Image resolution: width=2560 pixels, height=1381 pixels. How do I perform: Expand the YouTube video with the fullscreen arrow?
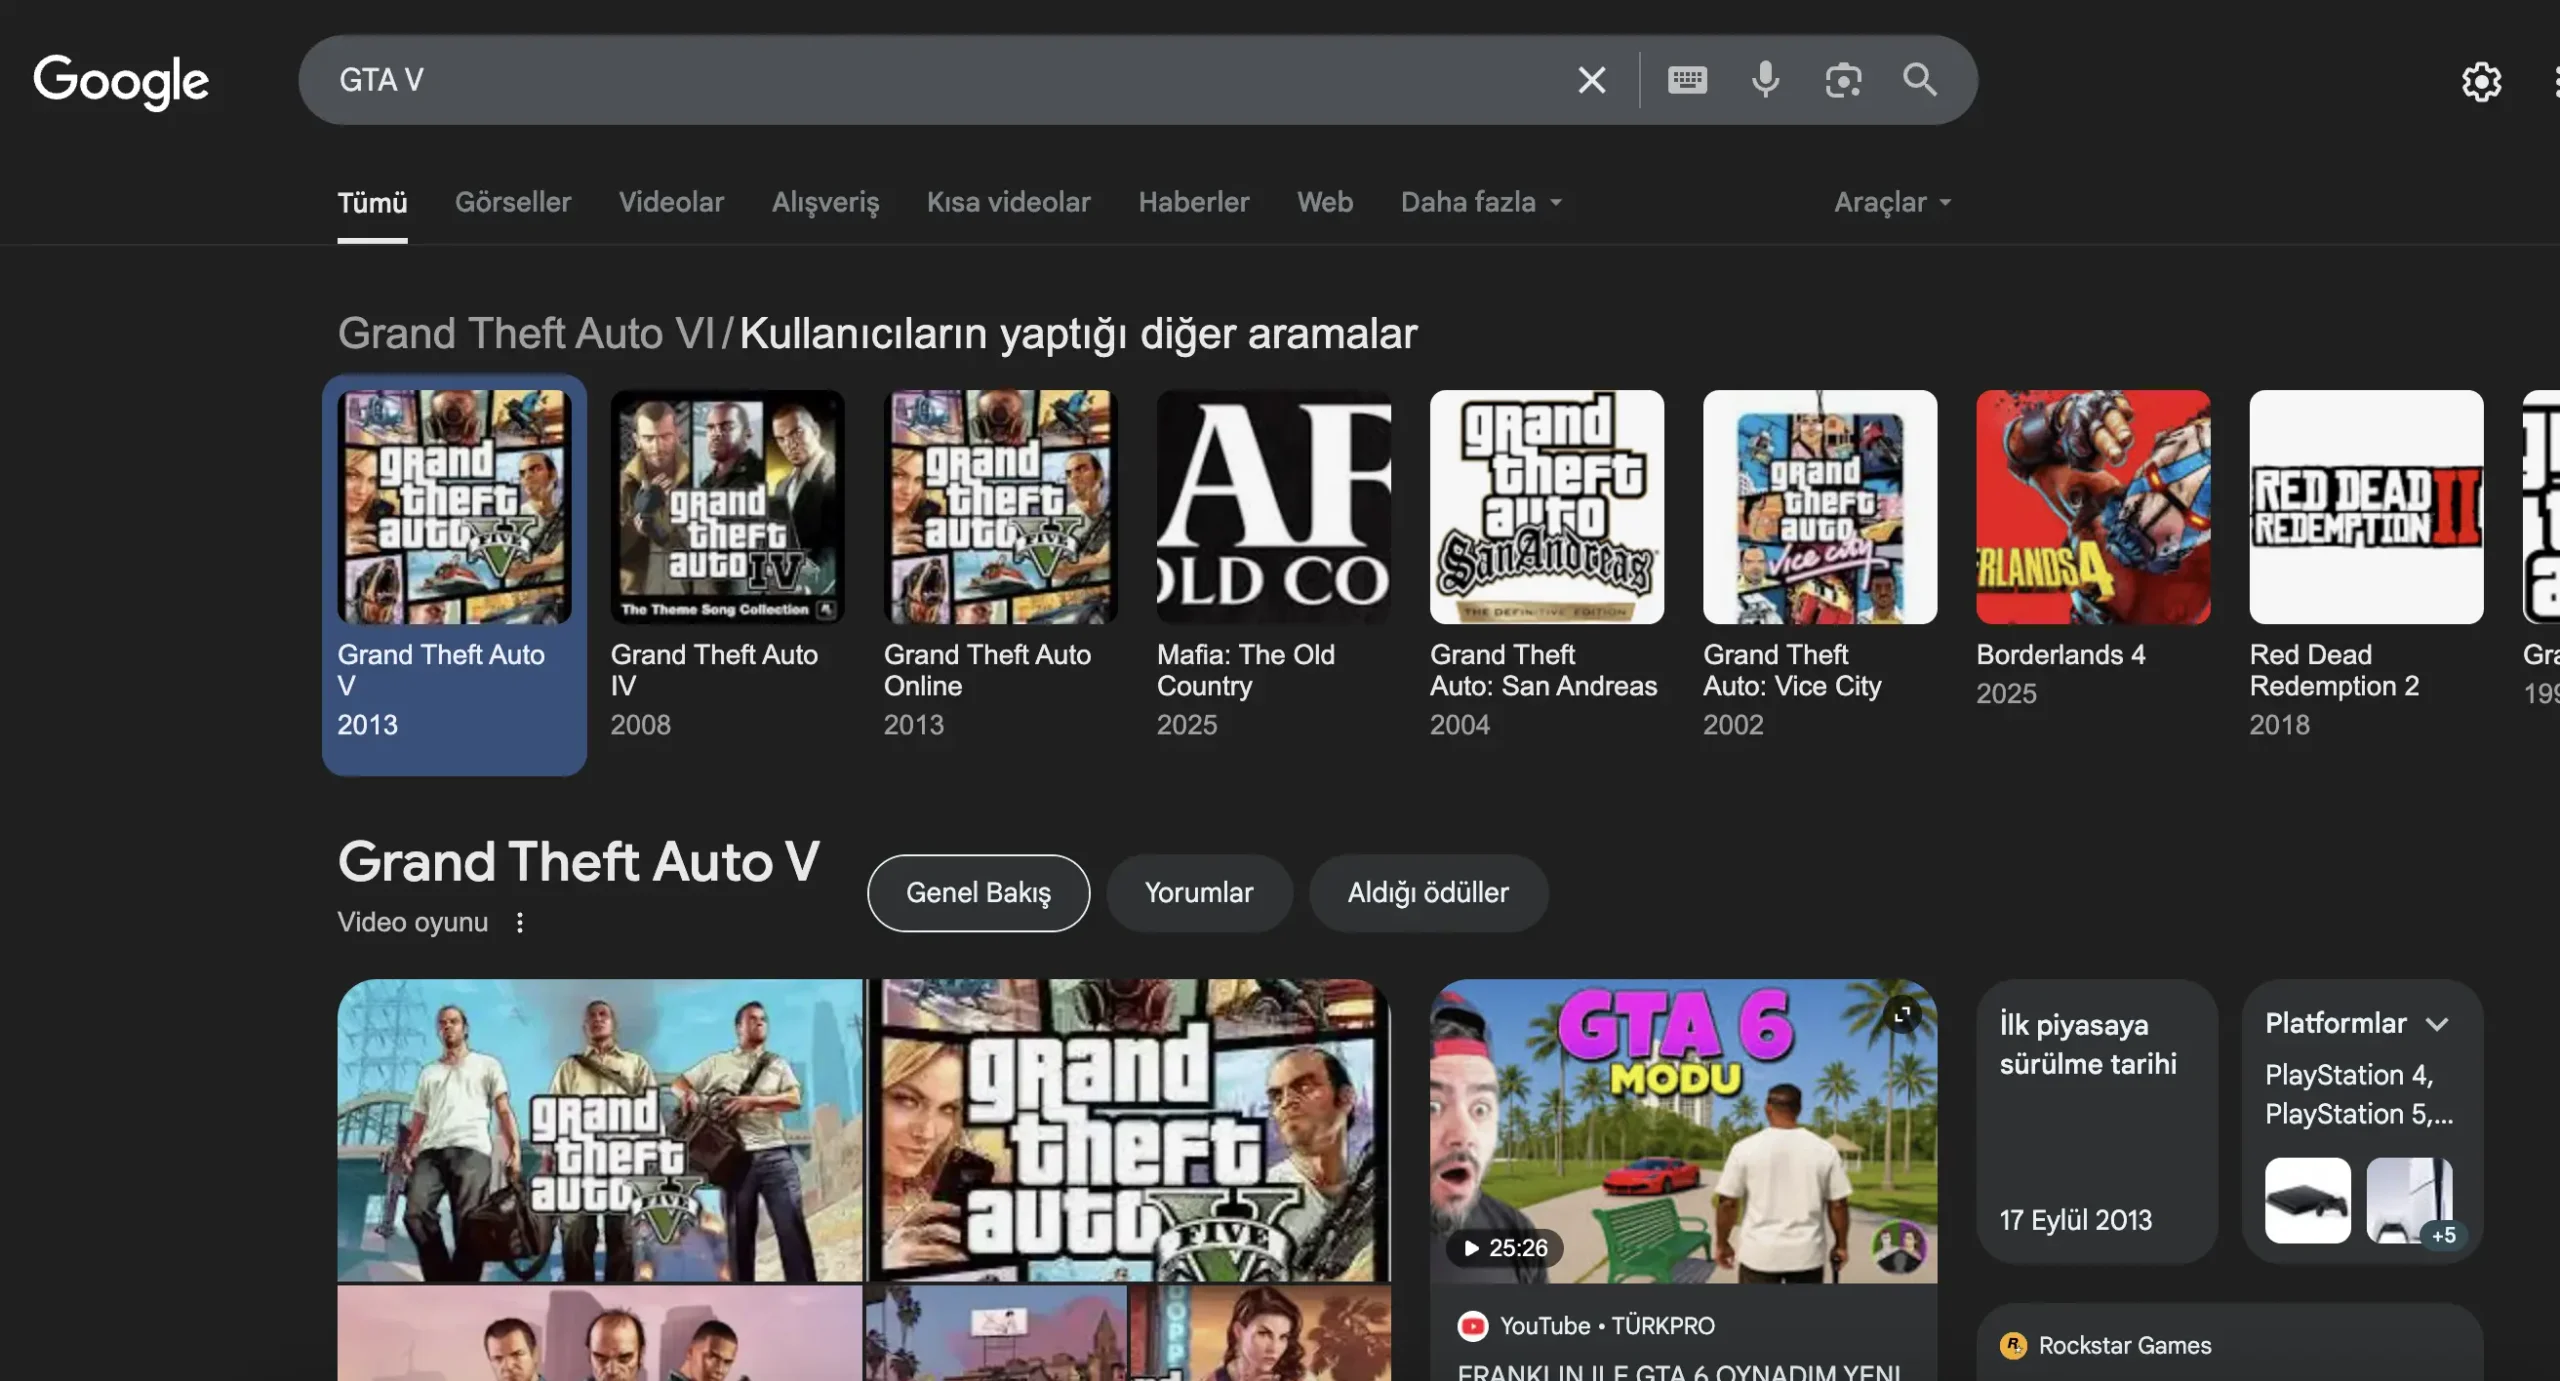tap(1902, 1013)
